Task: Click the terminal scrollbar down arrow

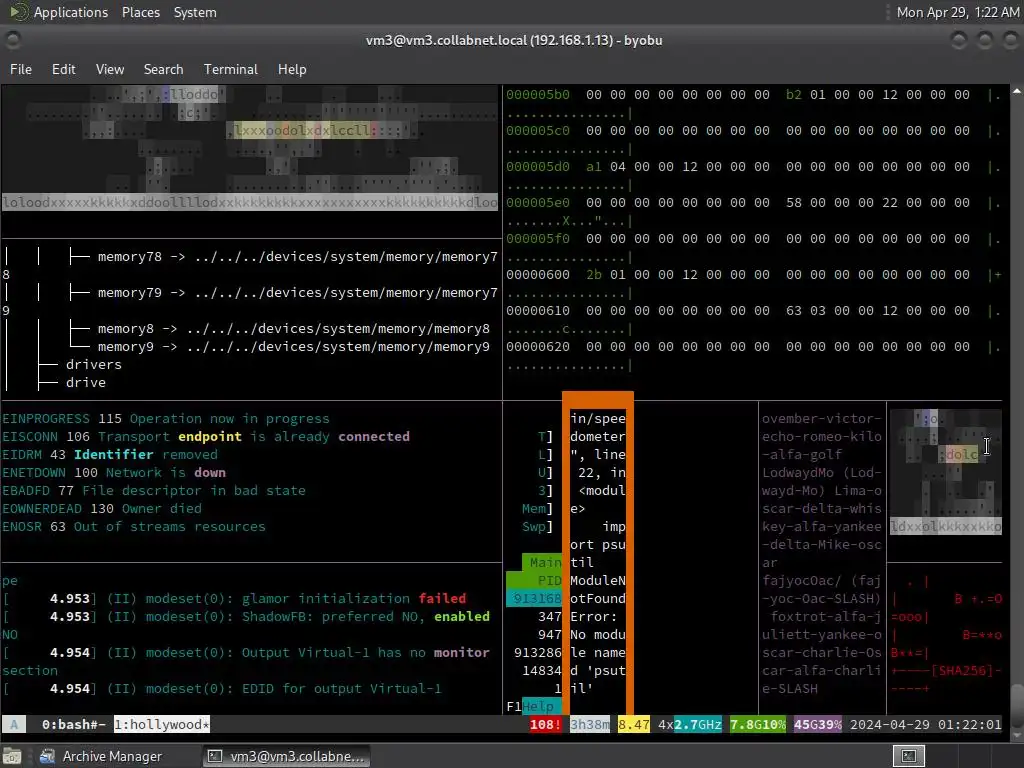Action: coord(1017,735)
